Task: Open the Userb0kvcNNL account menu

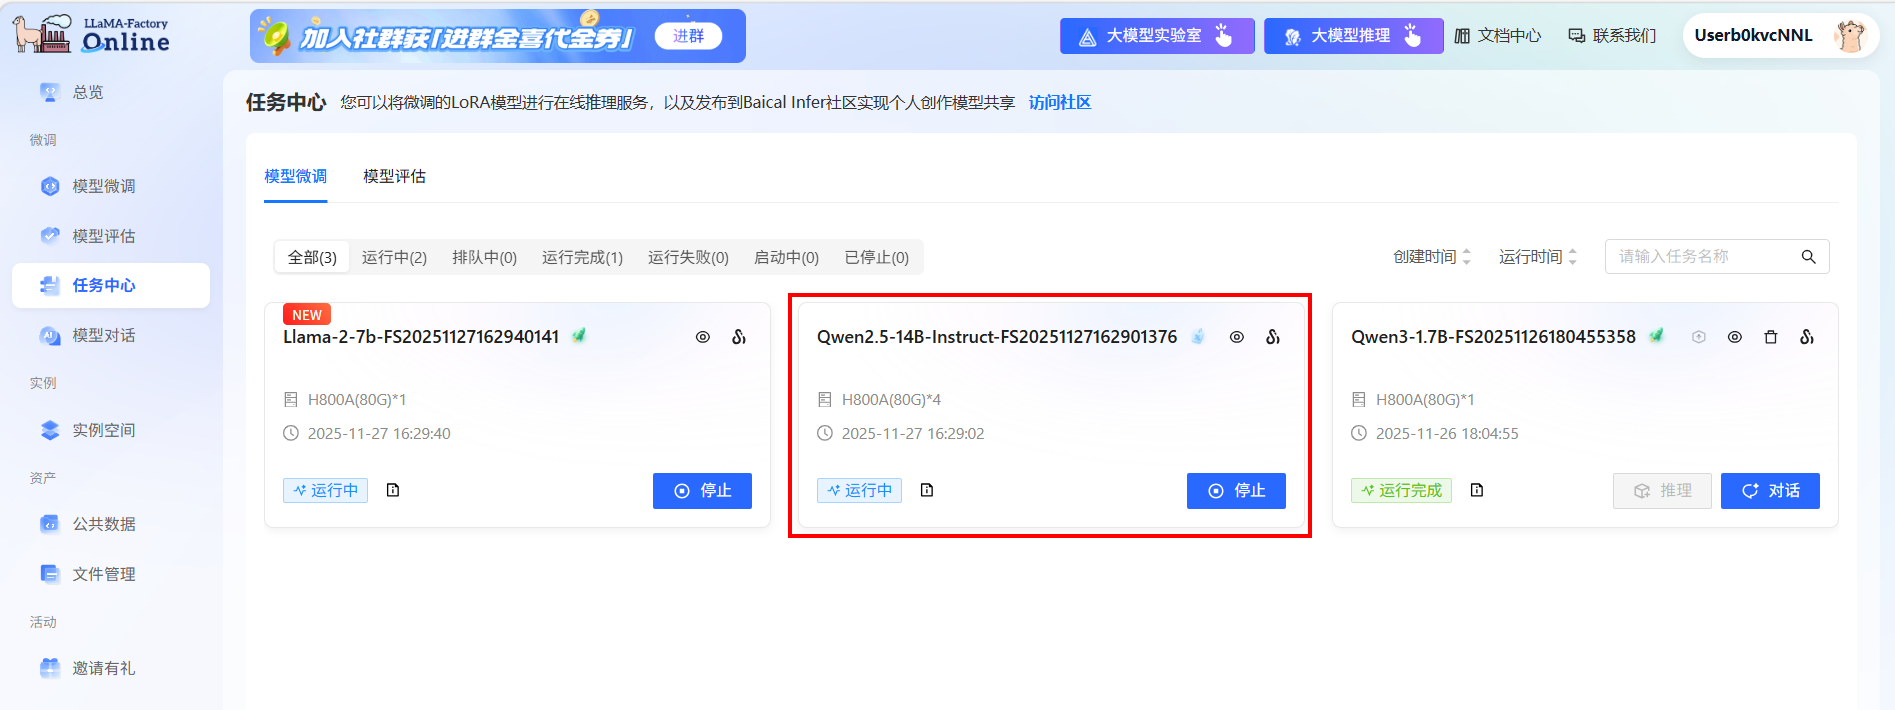Action: pos(1780,36)
